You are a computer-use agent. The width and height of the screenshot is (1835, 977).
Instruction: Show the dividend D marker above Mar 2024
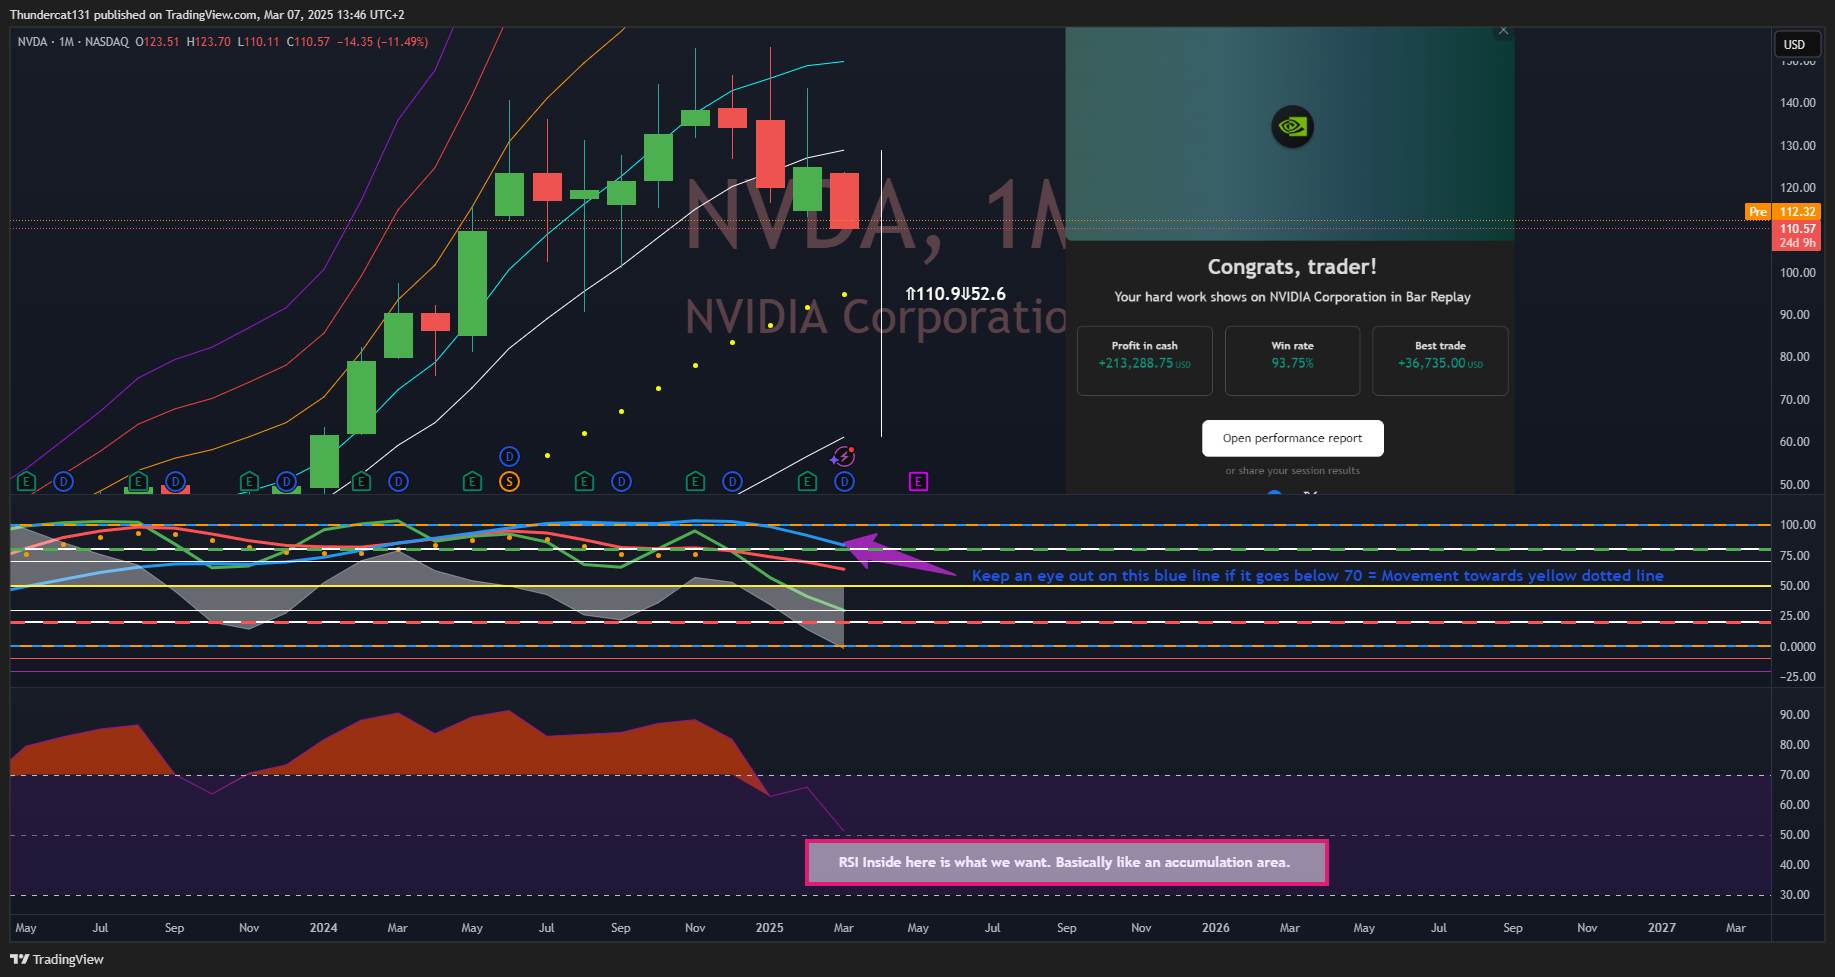tap(398, 482)
